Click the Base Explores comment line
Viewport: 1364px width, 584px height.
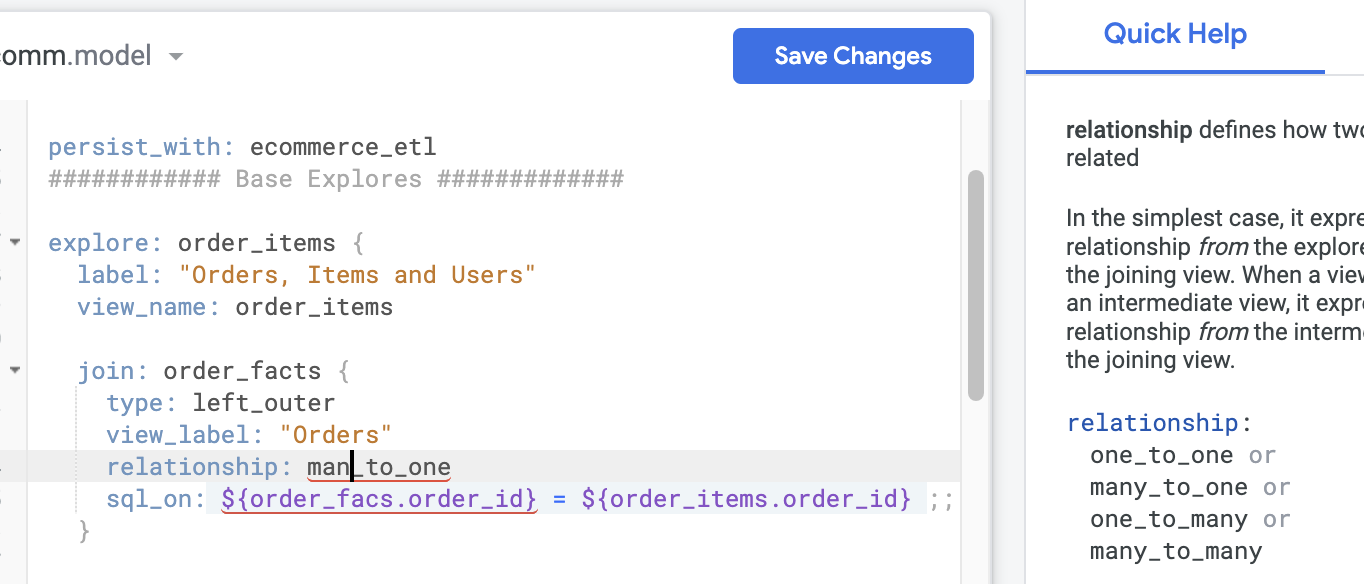tap(336, 179)
